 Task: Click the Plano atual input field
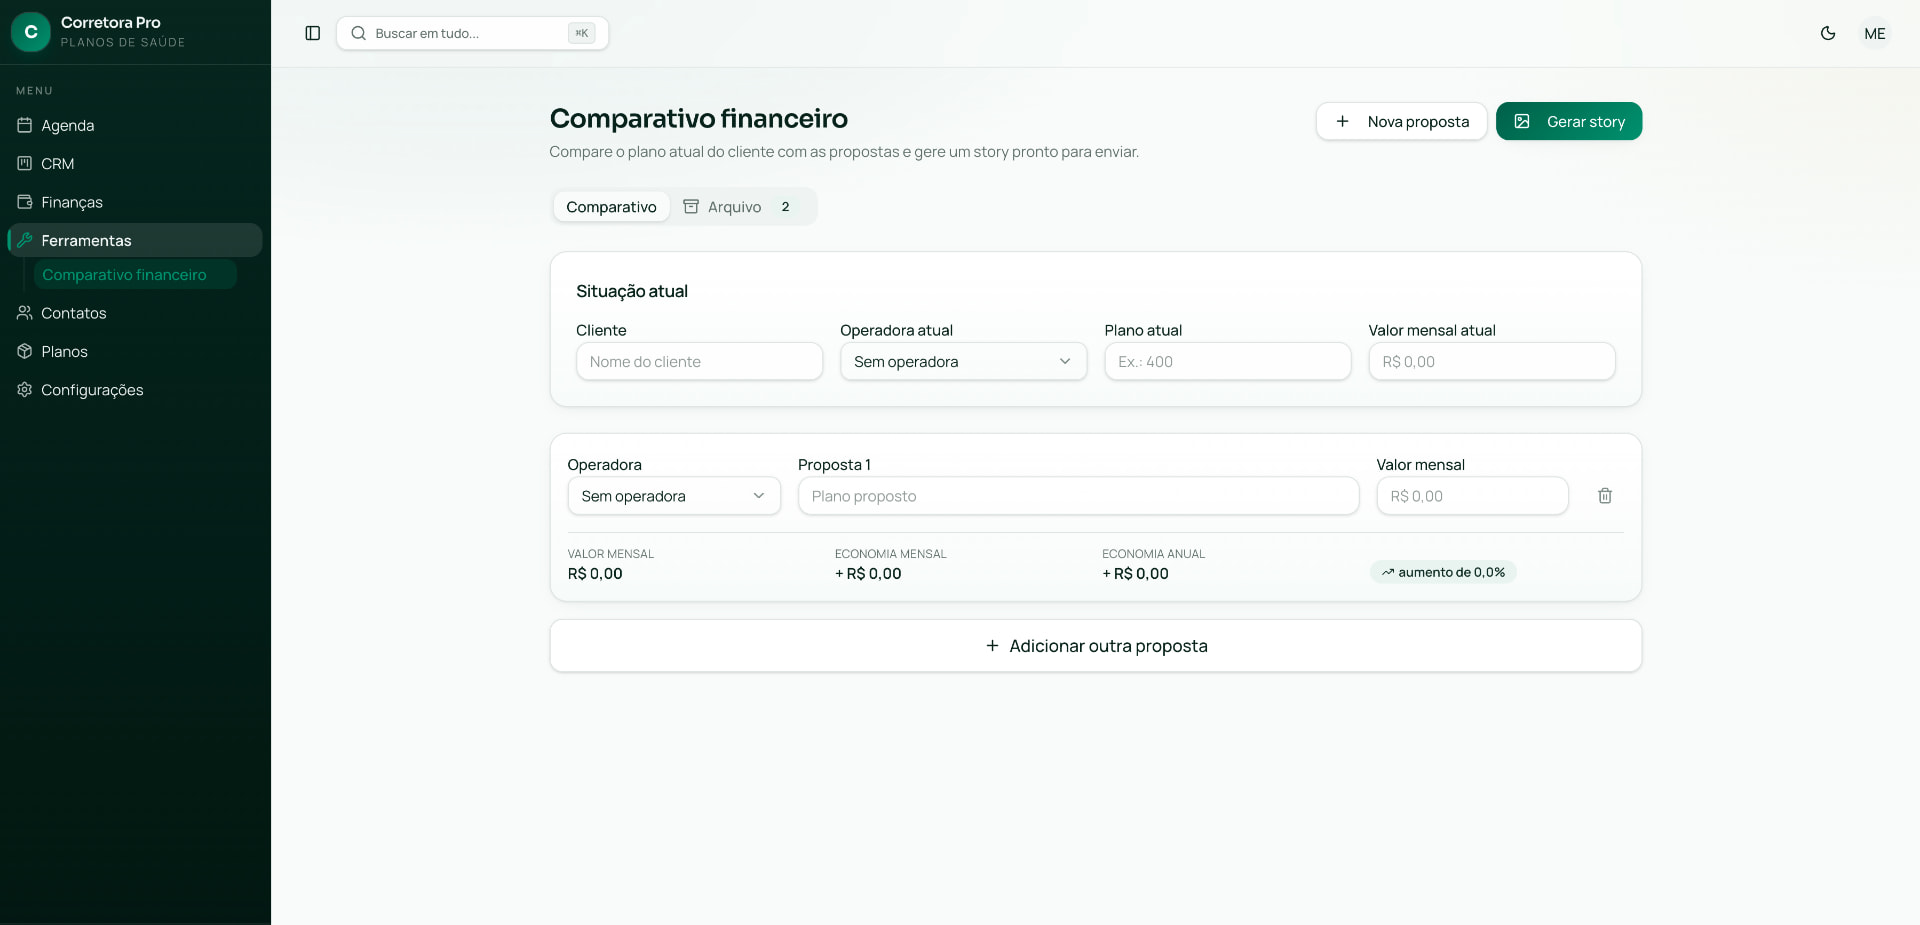[x=1227, y=362]
